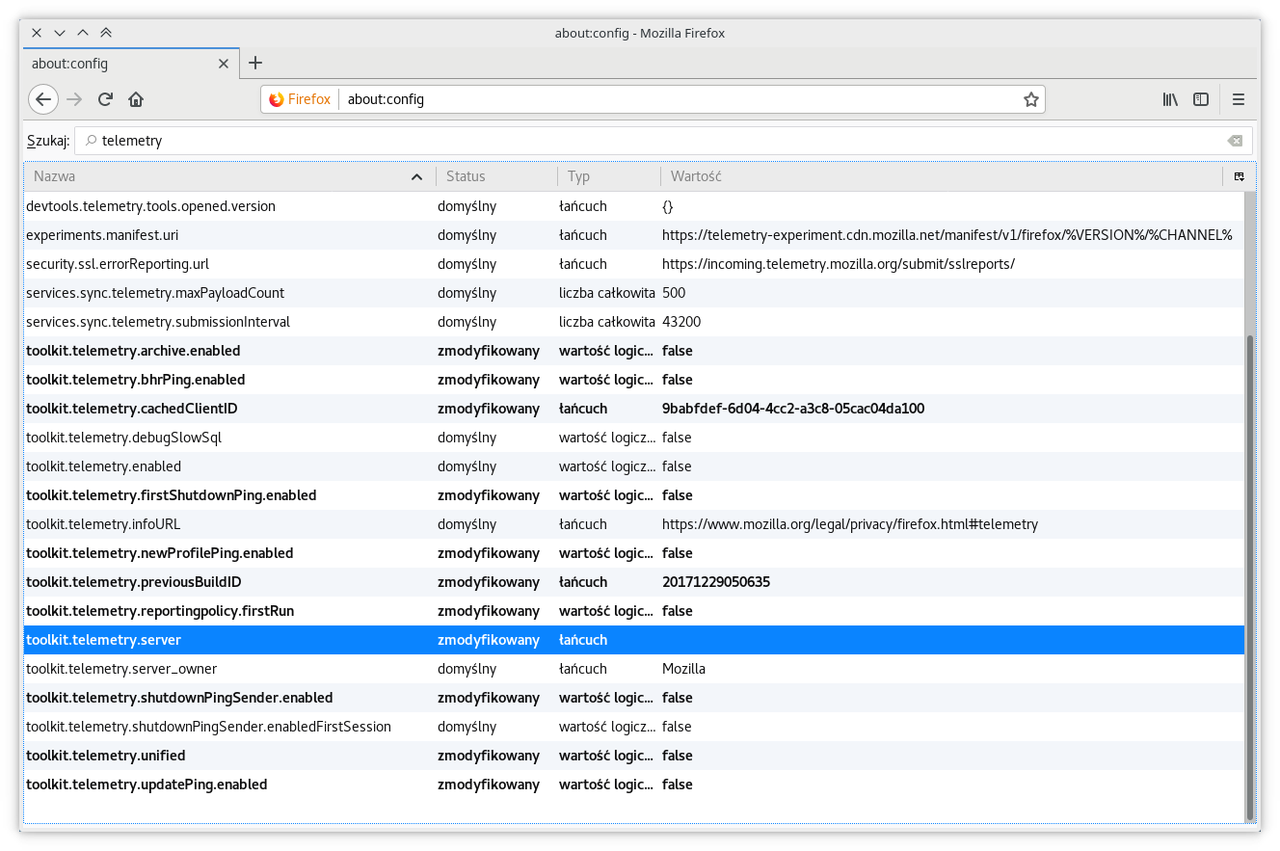Open the hamburger application menu
The image size is (1280, 851).
(1238, 99)
